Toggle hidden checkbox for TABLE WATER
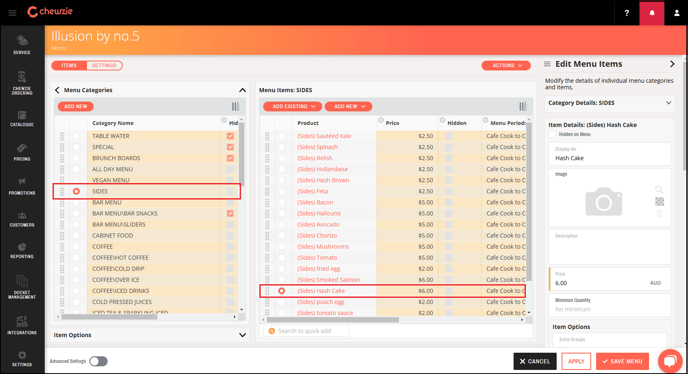This screenshot has width=688, height=374. click(230, 136)
